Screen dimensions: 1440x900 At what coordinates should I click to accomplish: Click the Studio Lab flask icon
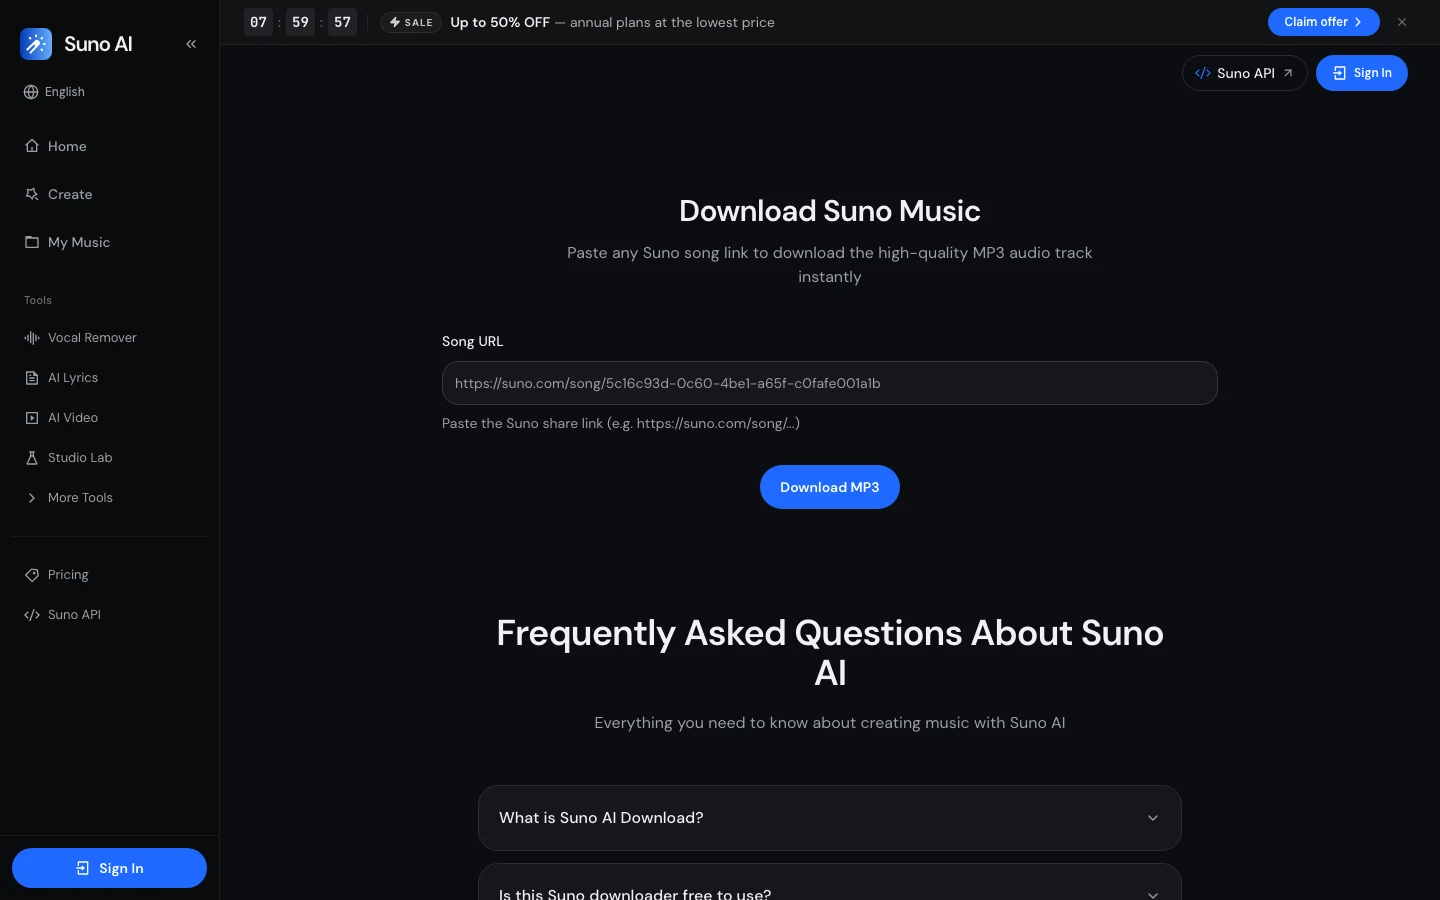(32, 458)
